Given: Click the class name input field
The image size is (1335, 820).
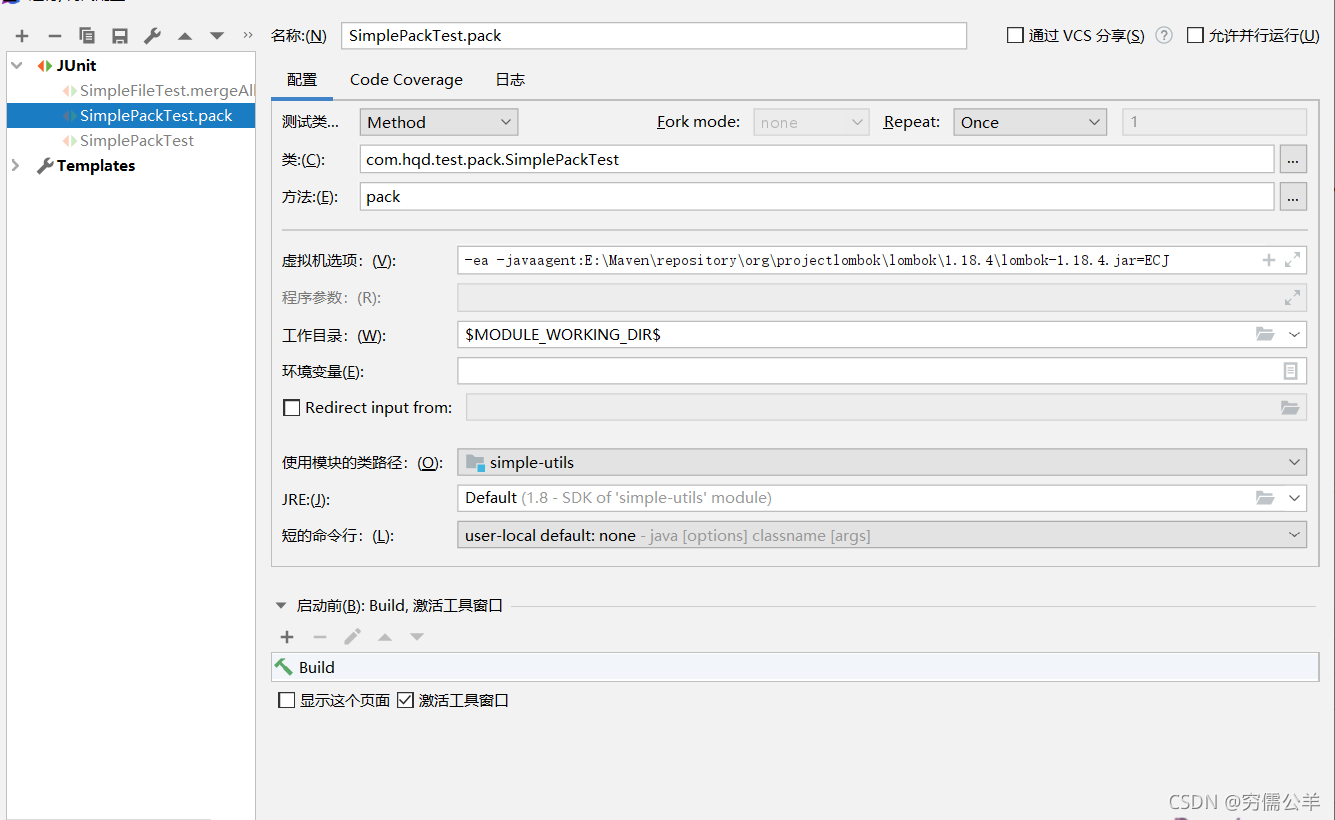Looking at the screenshot, I should [817, 159].
